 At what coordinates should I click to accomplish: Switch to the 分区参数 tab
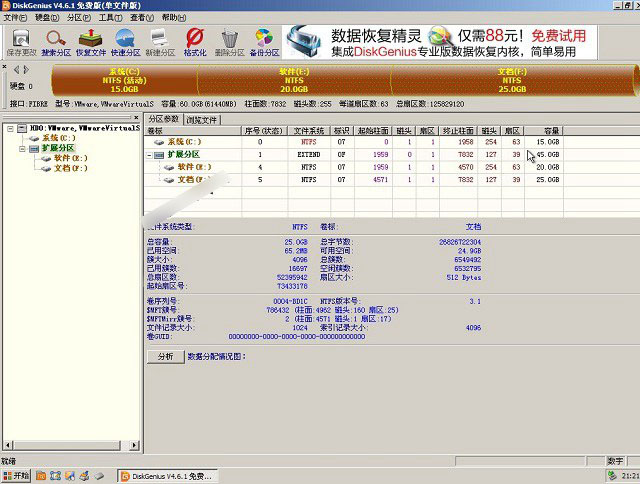pos(164,119)
